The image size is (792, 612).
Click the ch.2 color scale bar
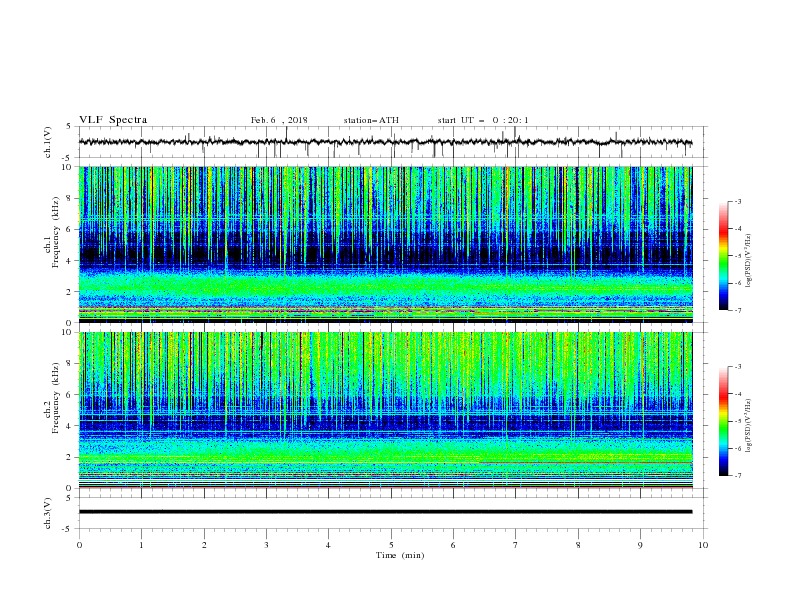723,421
